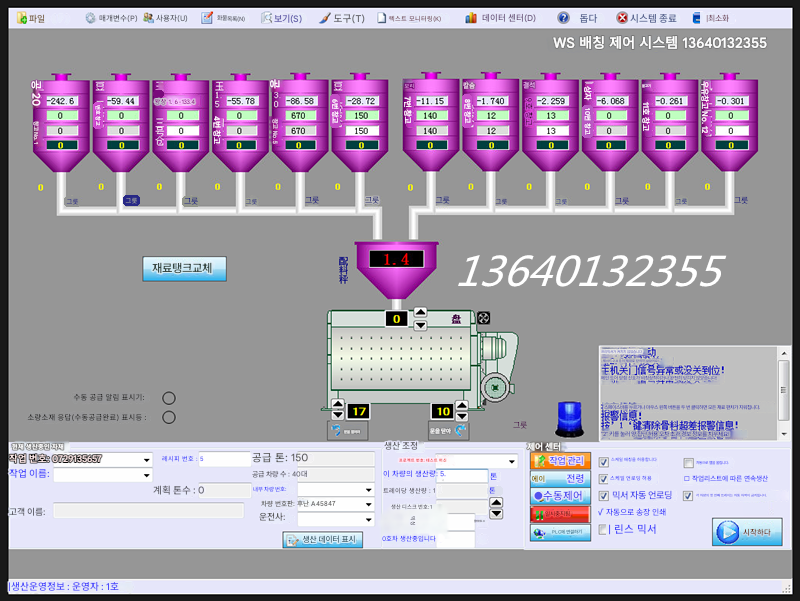
Task: Enable the 린스 믹서 checkbox
Action: pos(603,529)
